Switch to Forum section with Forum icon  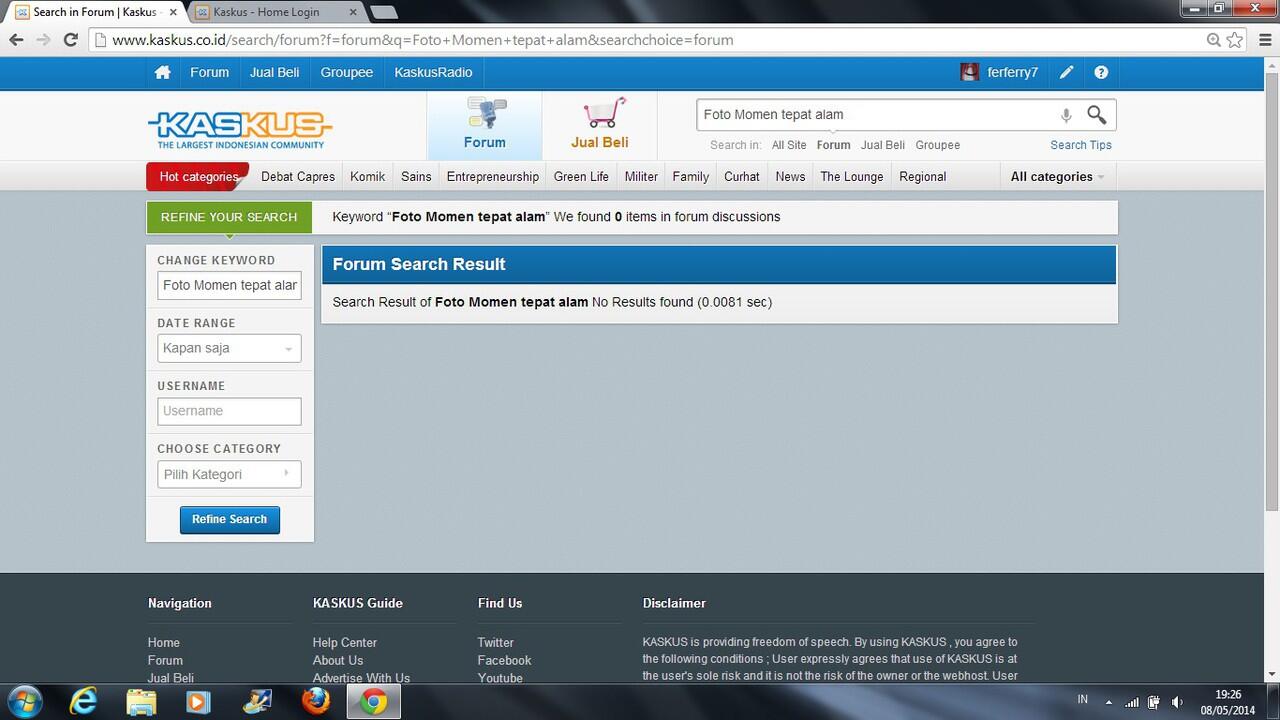[x=485, y=125]
